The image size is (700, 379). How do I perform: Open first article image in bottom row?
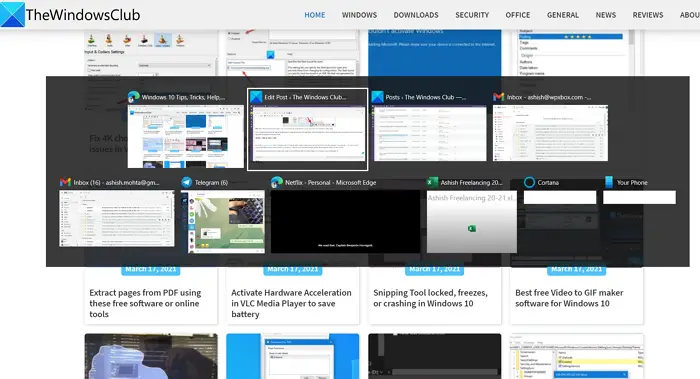[151, 356]
